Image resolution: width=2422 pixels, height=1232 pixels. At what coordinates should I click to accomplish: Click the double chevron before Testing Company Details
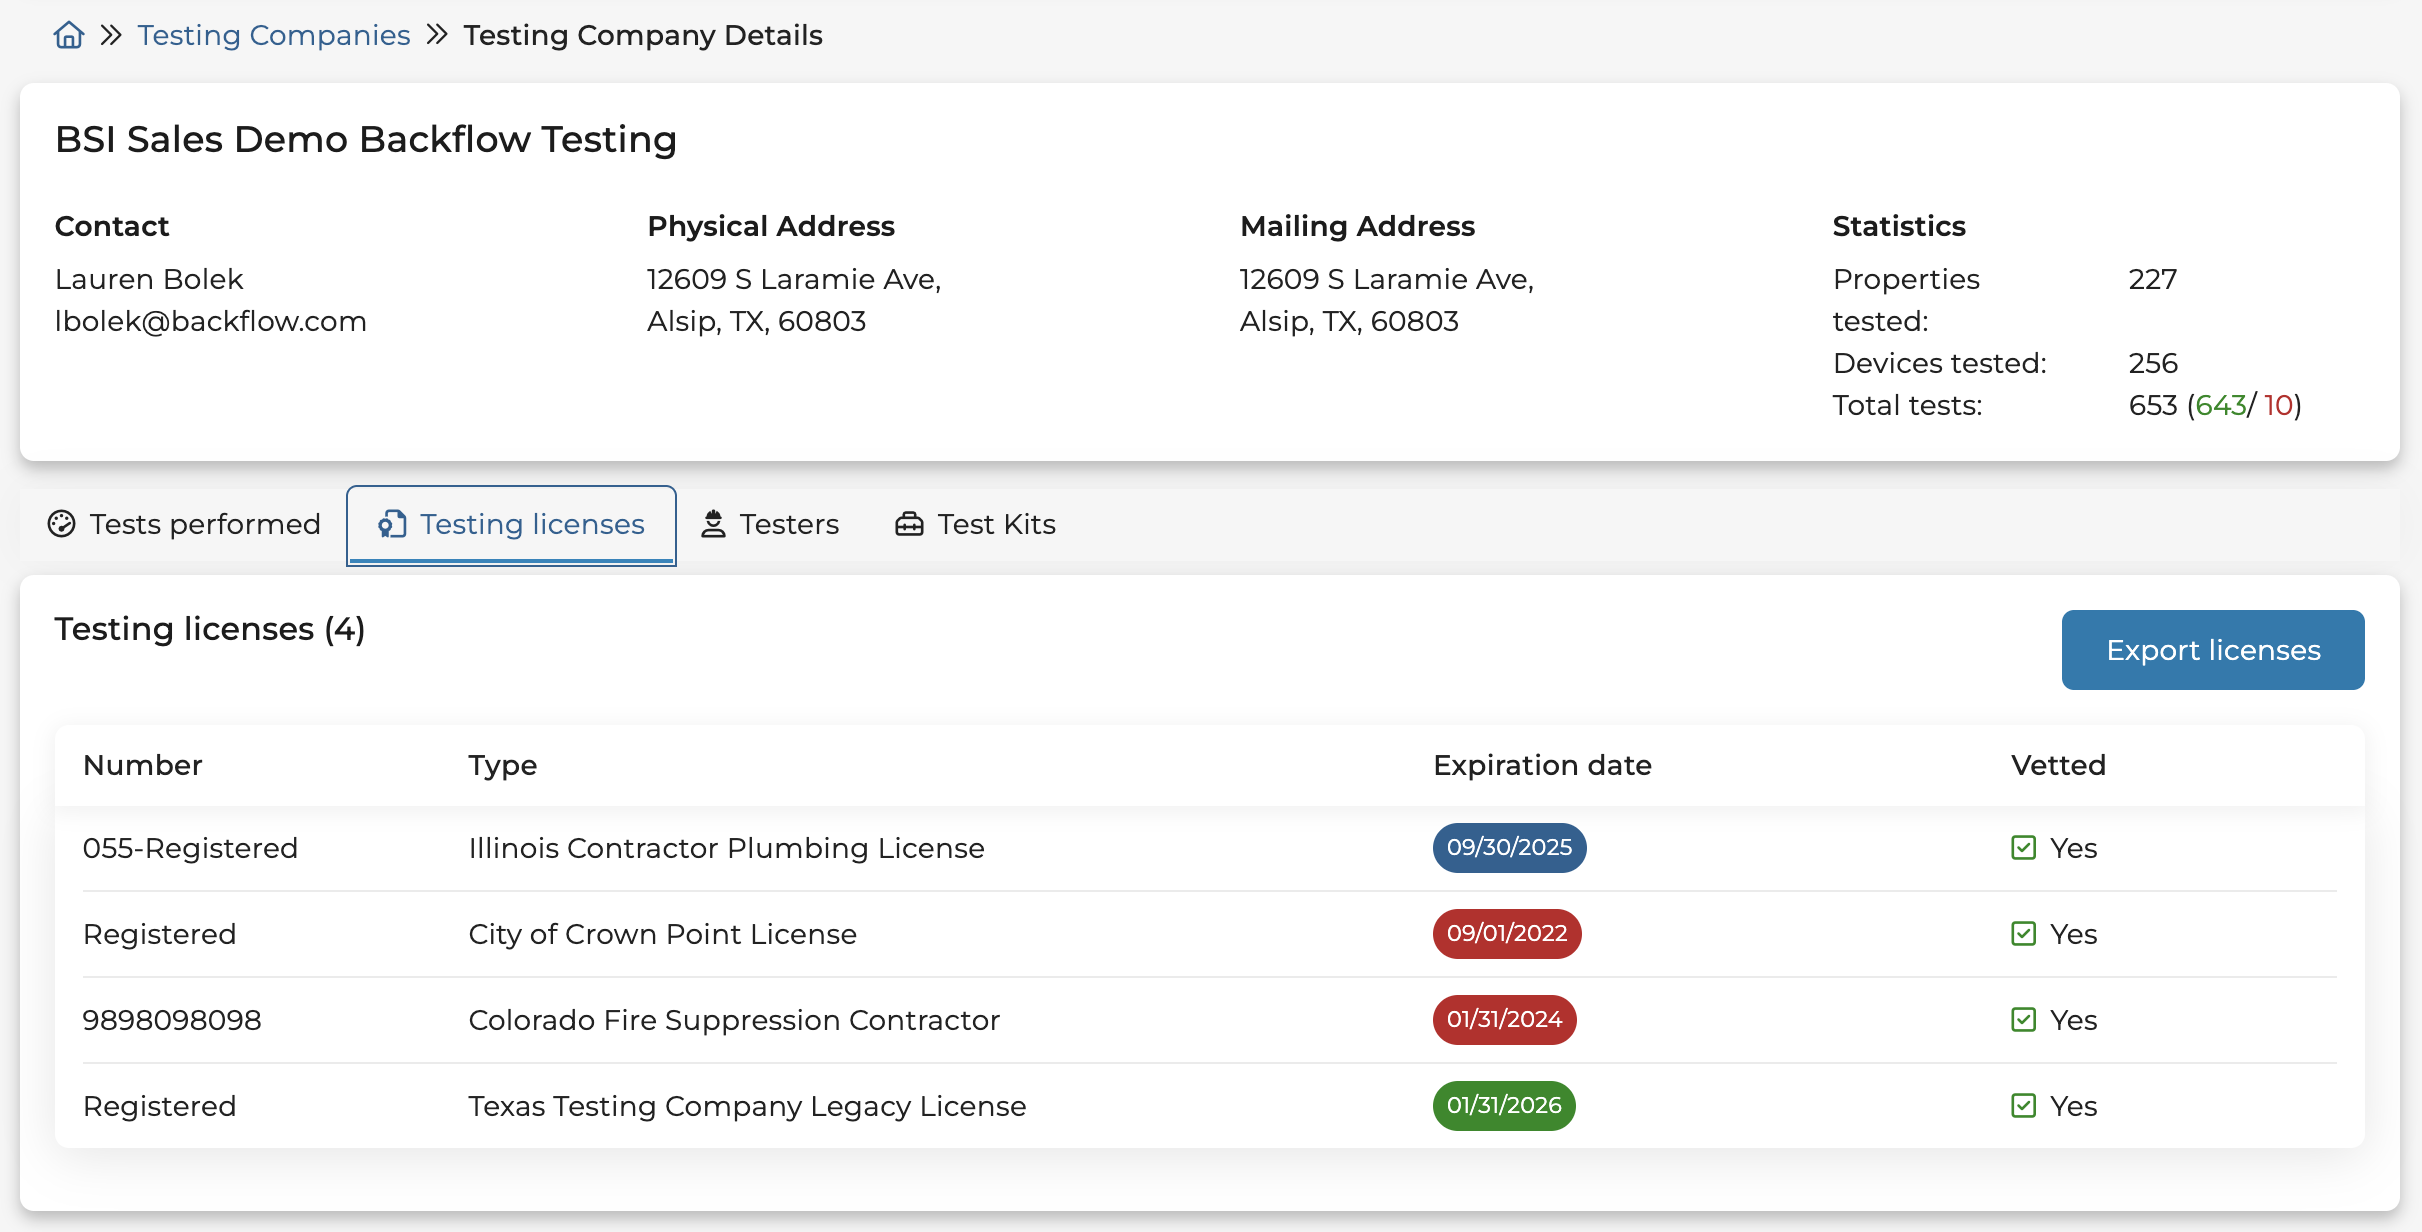tap(437, 35)
